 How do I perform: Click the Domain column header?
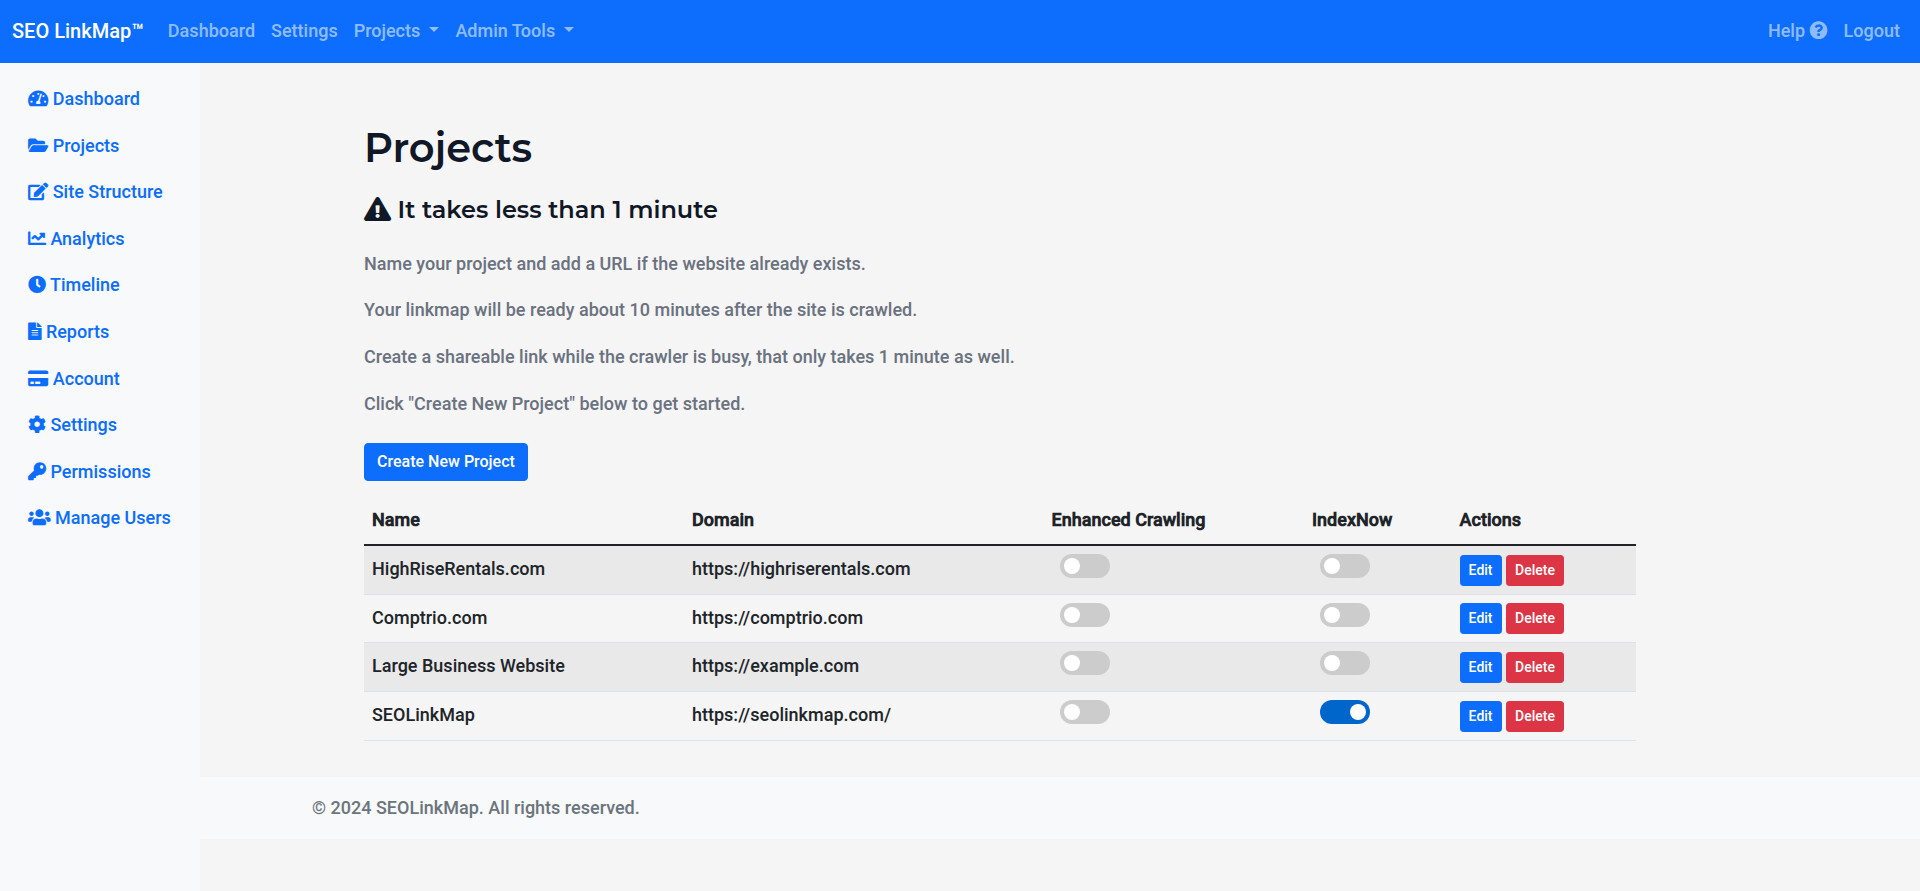[x=723, y=520]
